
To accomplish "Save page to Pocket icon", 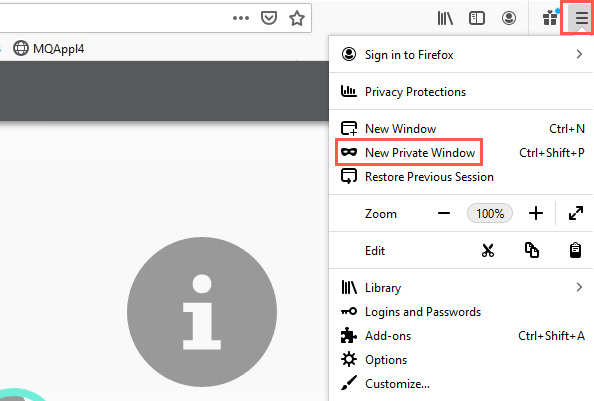I will [x=269, y=18].
